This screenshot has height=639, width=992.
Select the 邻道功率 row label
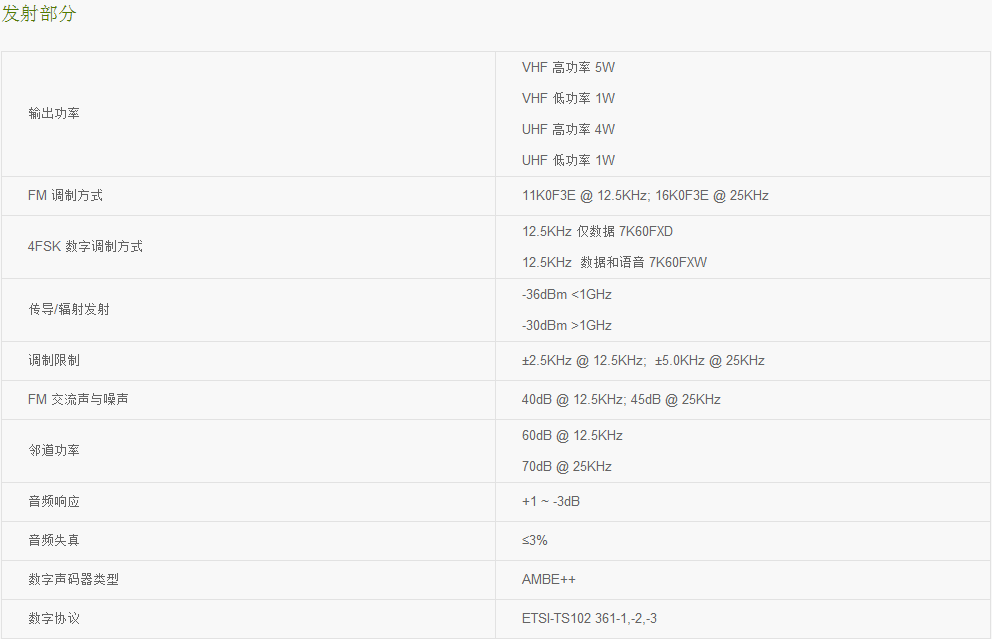tap(54, 450)
